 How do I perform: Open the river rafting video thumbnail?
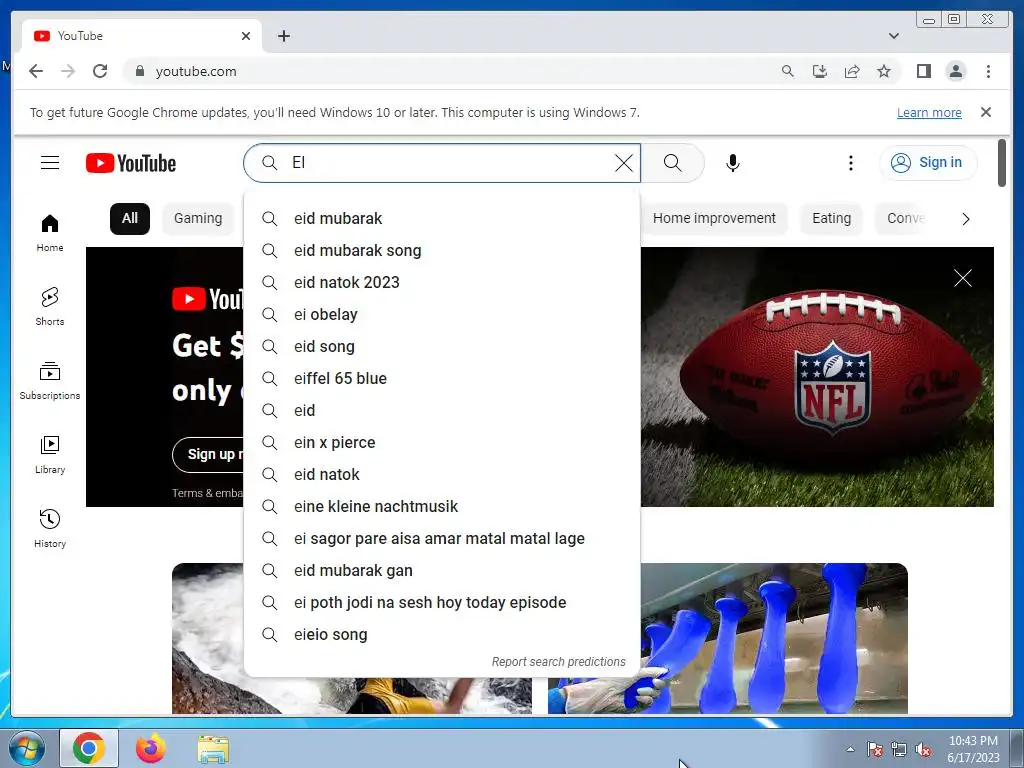click(x=208, y=638)
